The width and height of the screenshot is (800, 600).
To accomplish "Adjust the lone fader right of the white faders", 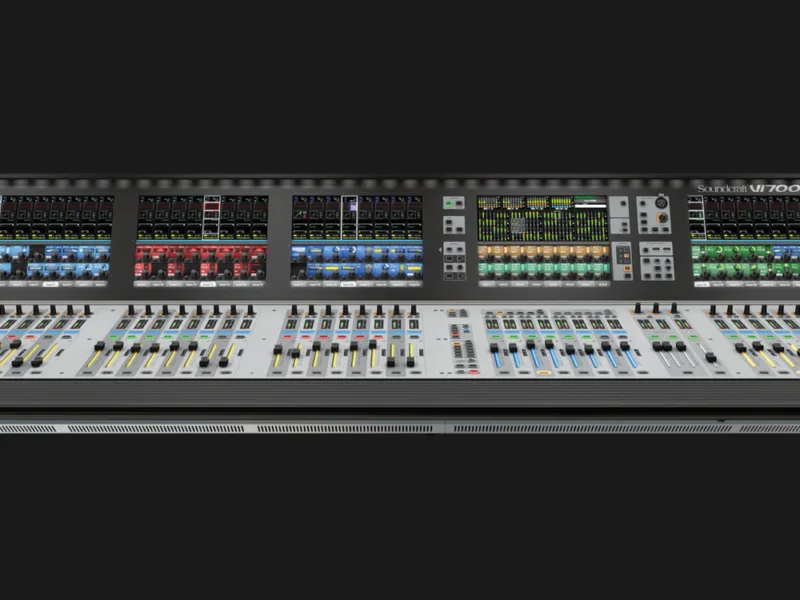I will click(710, 356).
